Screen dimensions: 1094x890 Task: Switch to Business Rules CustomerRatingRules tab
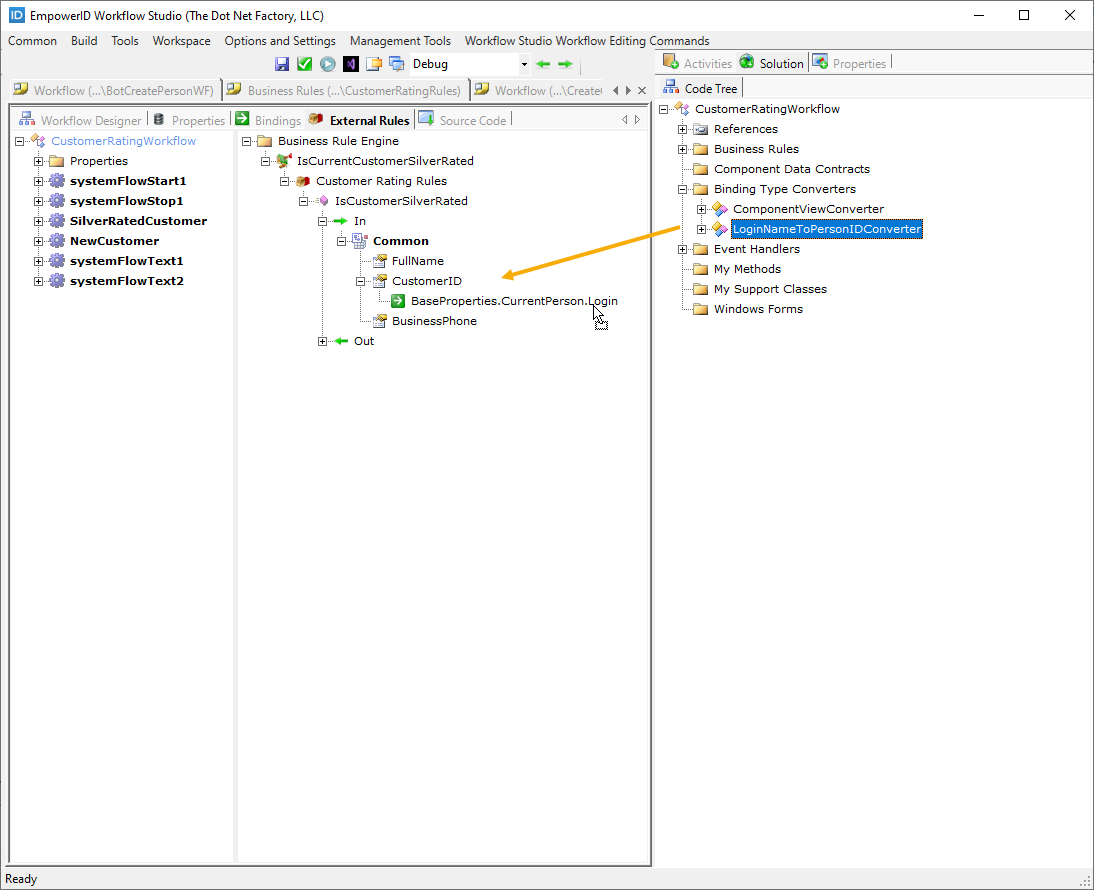pyautogui.click(x=344, y=90)
